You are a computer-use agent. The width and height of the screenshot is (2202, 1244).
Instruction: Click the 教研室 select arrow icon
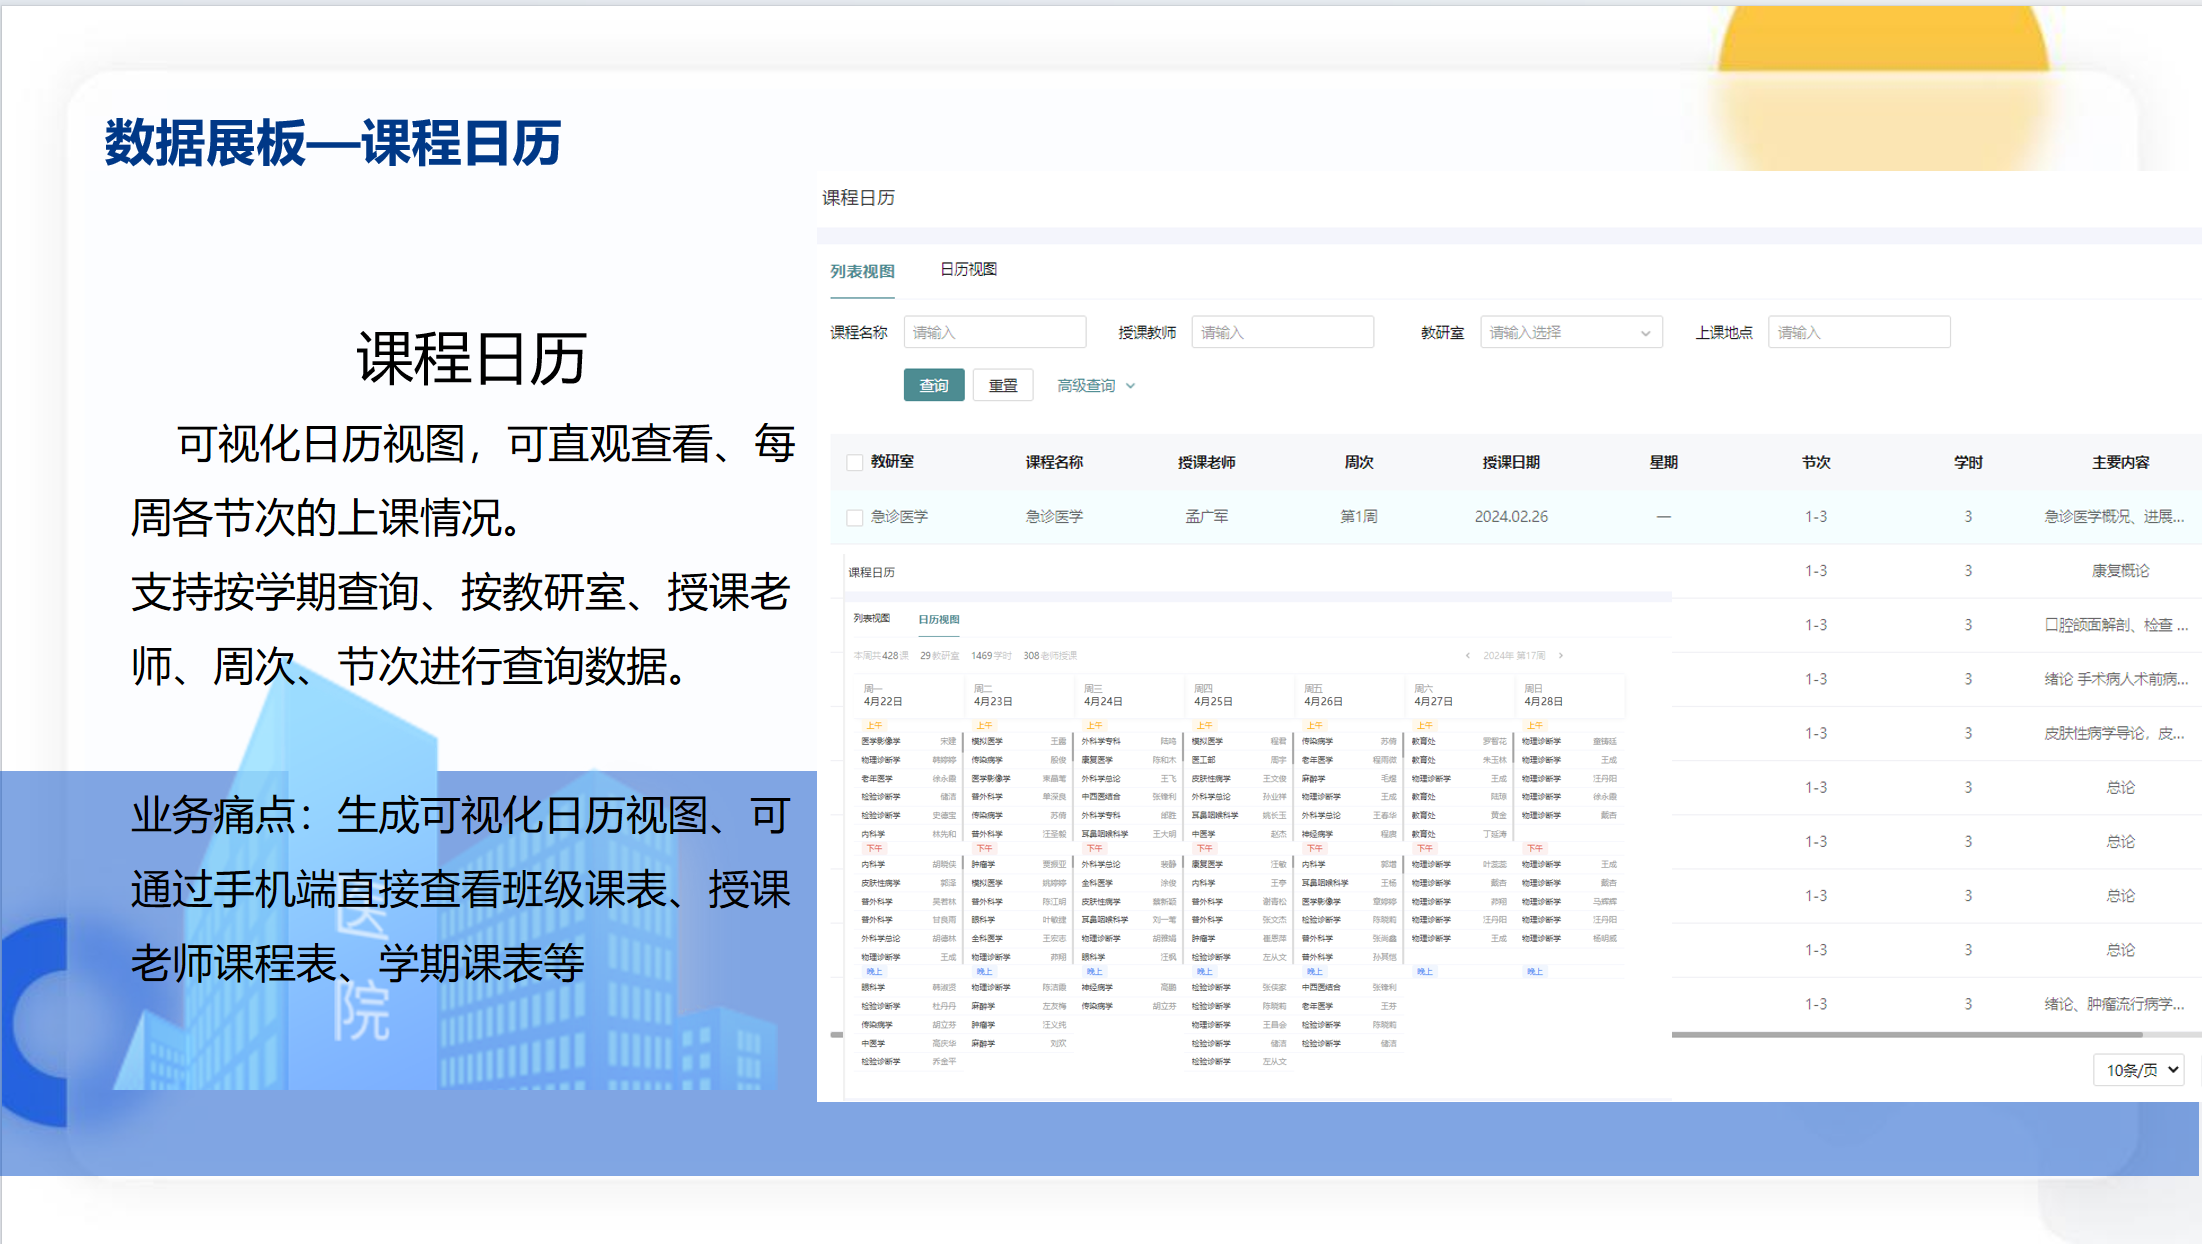point(1645,333)
